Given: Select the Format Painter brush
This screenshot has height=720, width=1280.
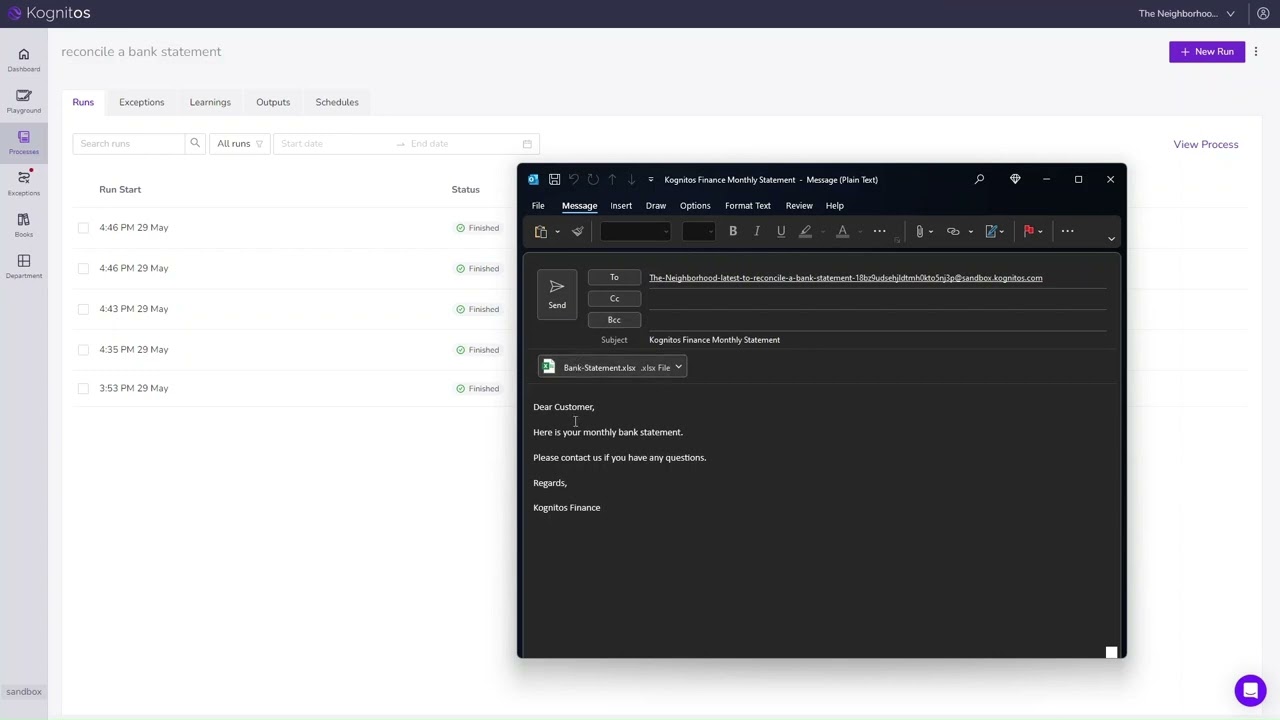Looking at the screenshot, I should pyautogui.click(x=578, y=232).
